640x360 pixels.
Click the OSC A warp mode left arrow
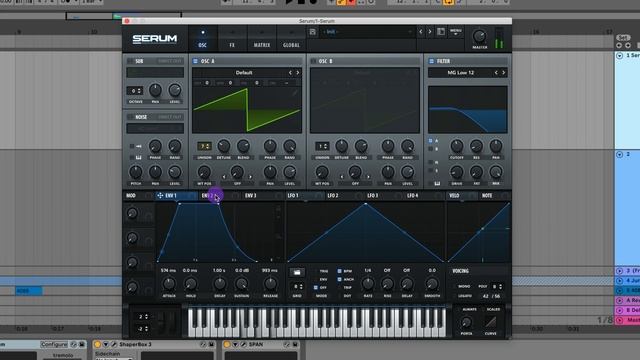pyautogui.click(x=224, y=177)
